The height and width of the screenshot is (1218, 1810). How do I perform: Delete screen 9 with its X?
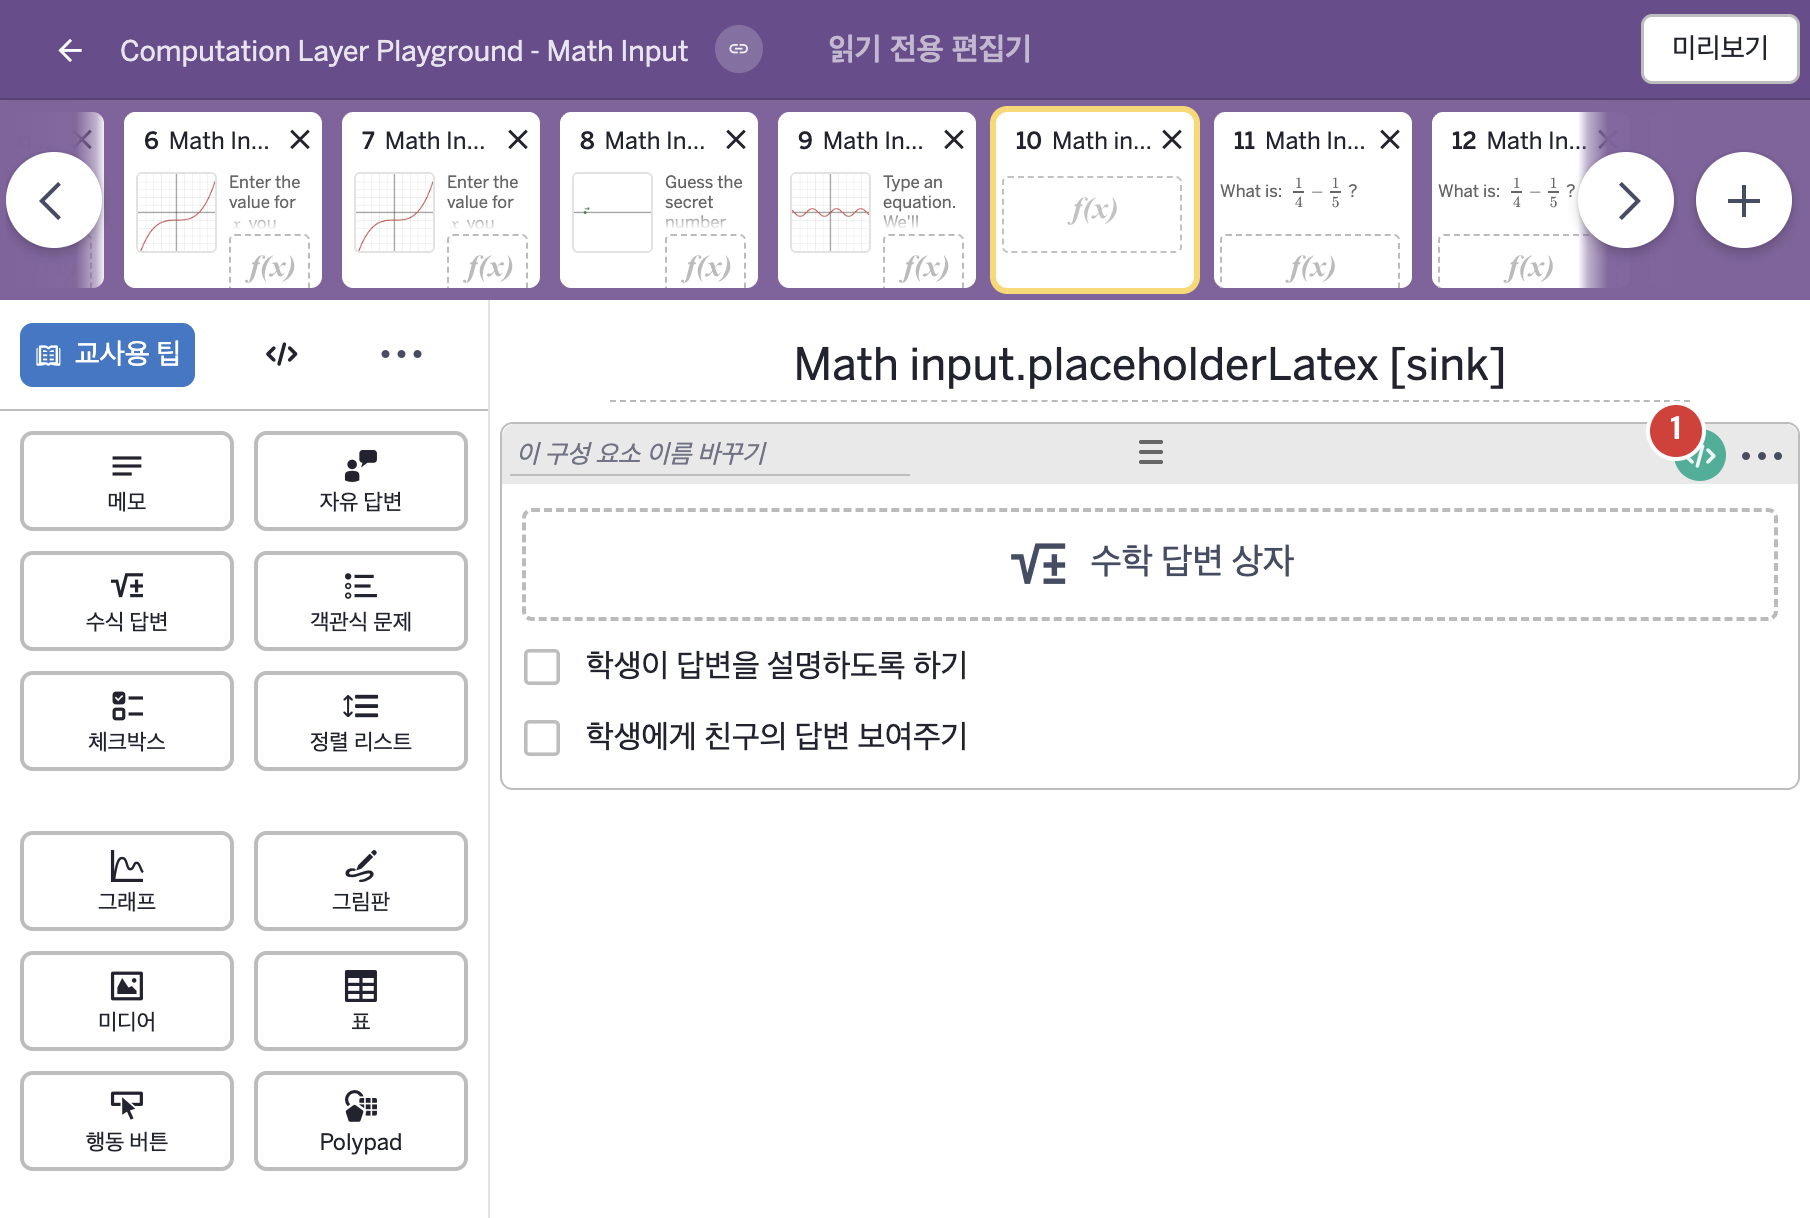tap(954, 140)
